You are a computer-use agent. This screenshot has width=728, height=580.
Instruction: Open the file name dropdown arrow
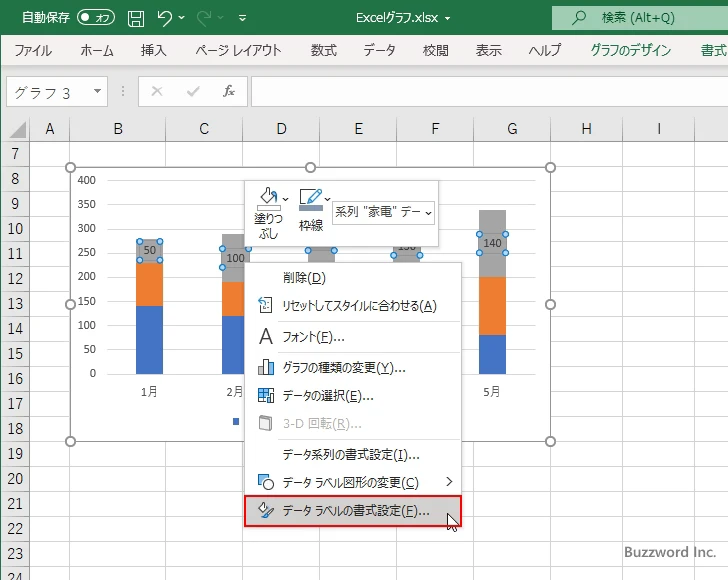point(447,18)
